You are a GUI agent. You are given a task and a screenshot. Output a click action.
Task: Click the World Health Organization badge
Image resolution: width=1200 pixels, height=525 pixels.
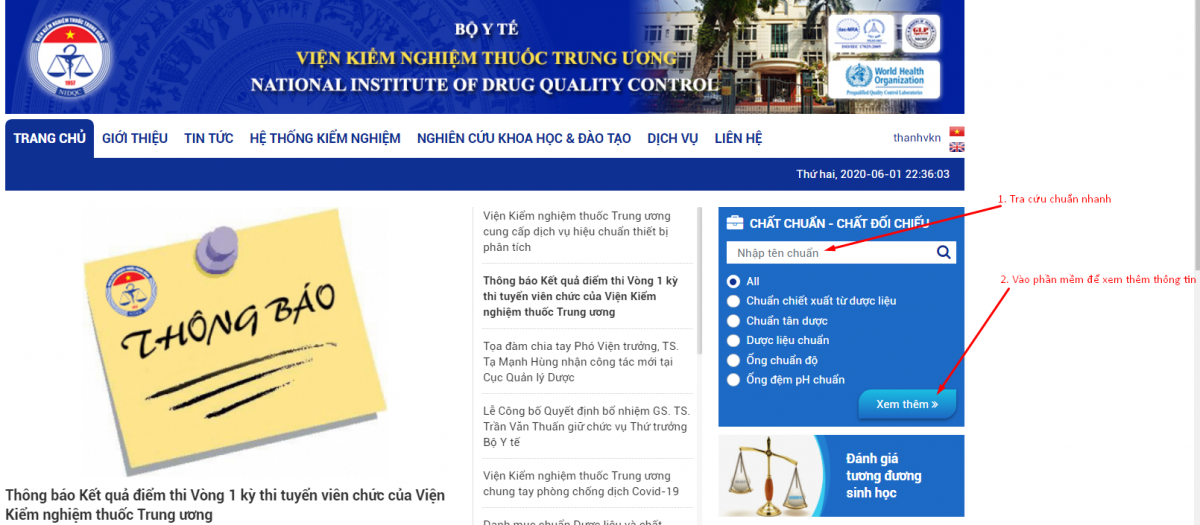point(884,80)
